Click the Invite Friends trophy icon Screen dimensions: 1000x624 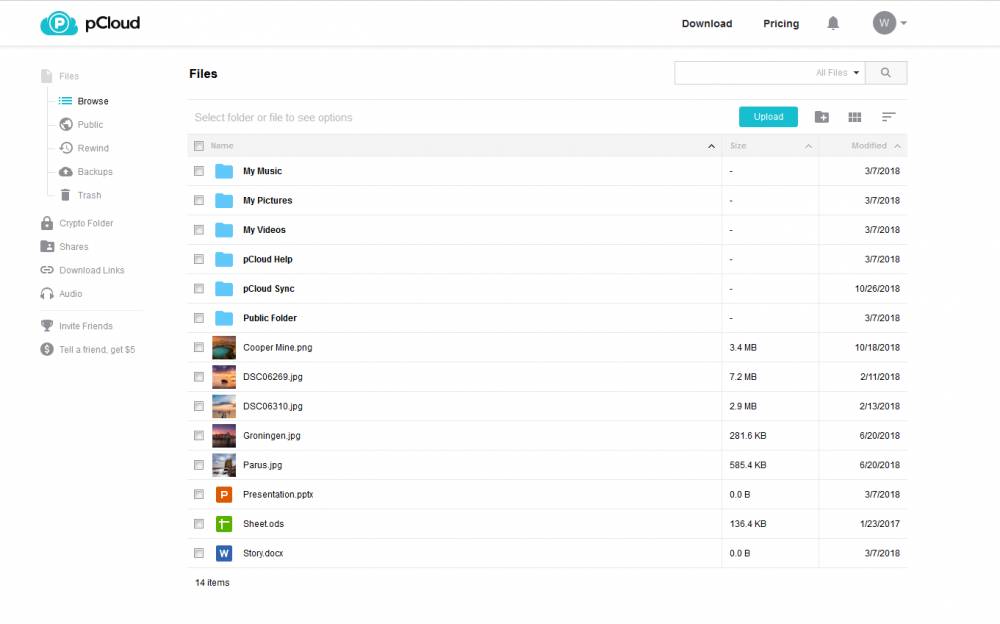[x=47, y=325]
